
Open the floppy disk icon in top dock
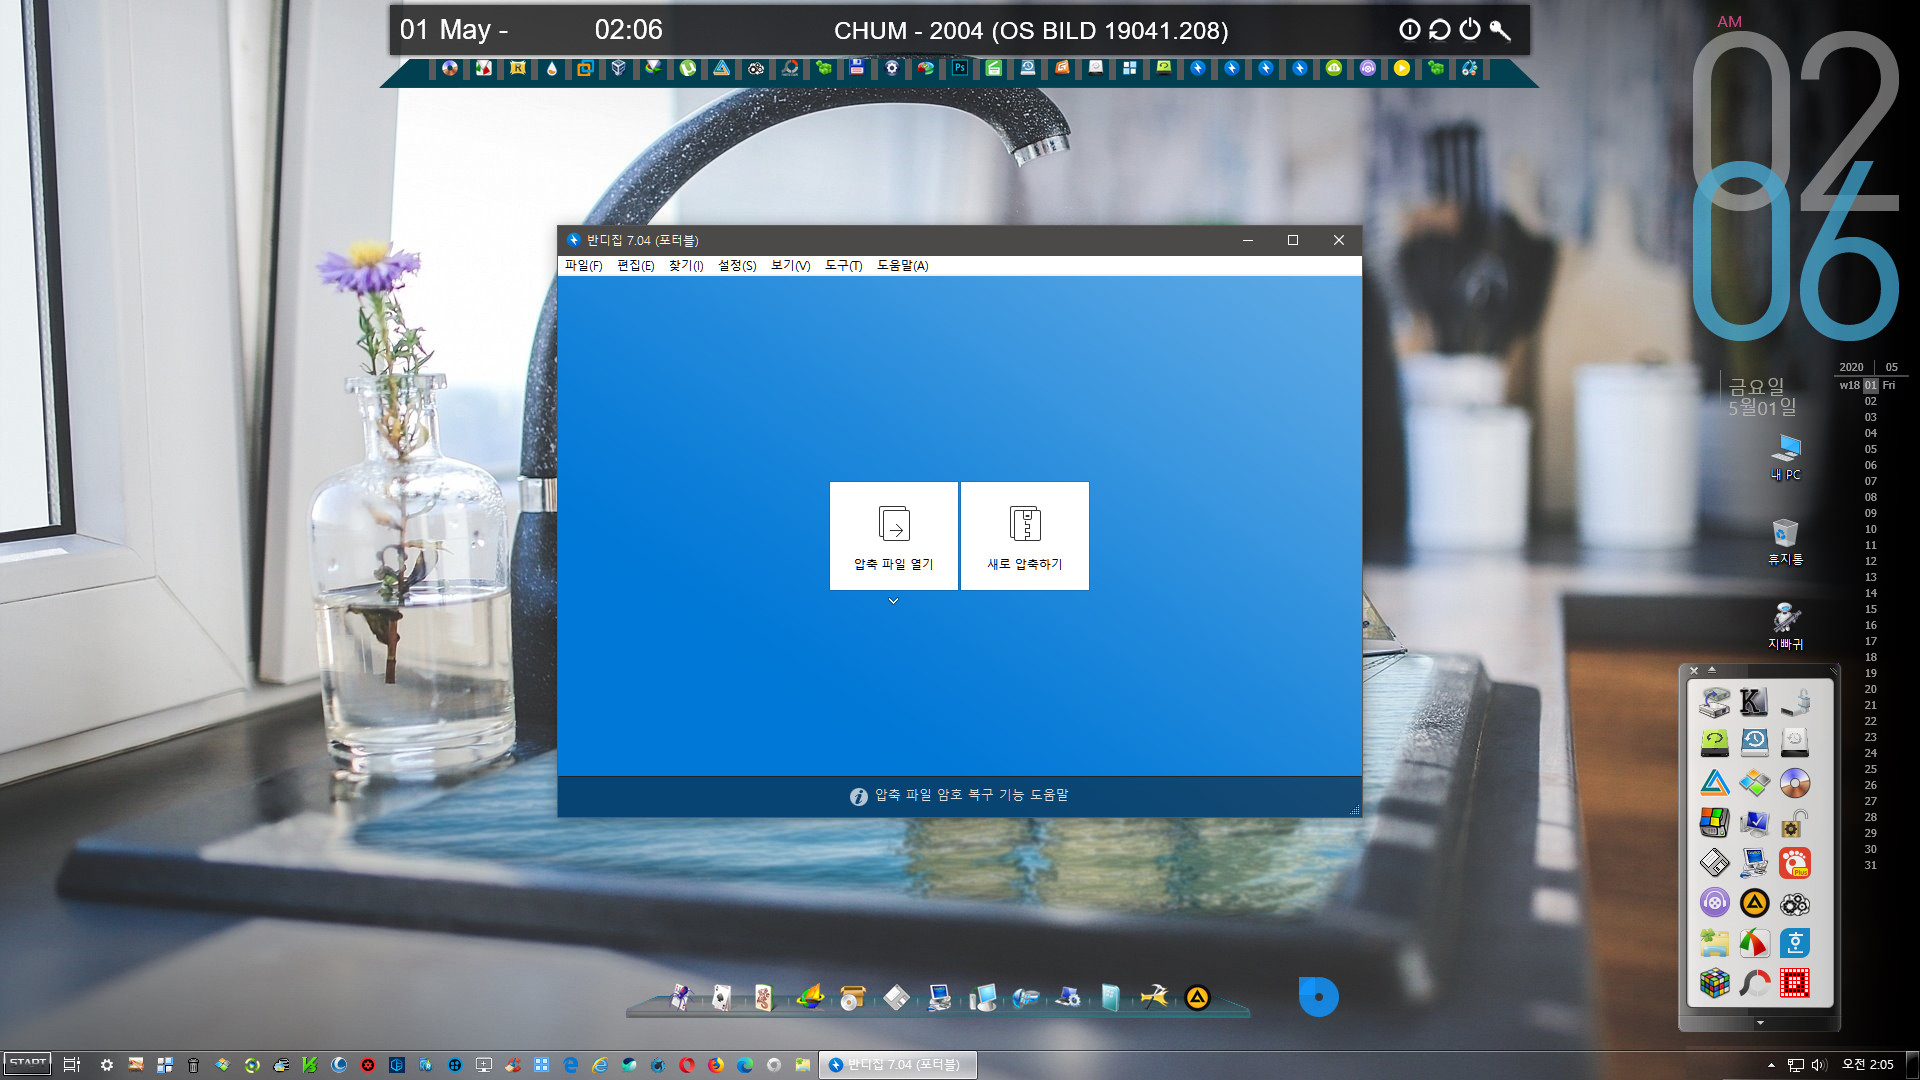tap(857, 68)
